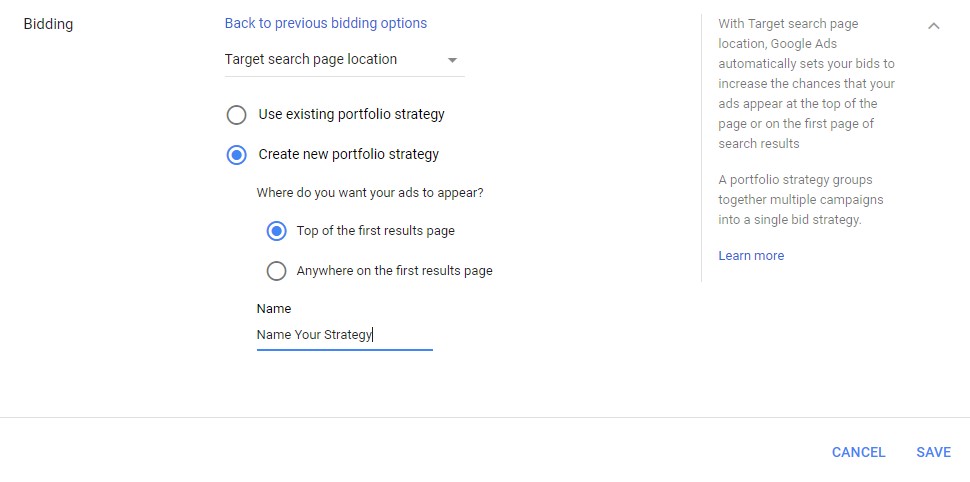This screenshot has width=970, height=482.
Task: Collapse the Bidding section with the chevron
Action: pos(933,26)
